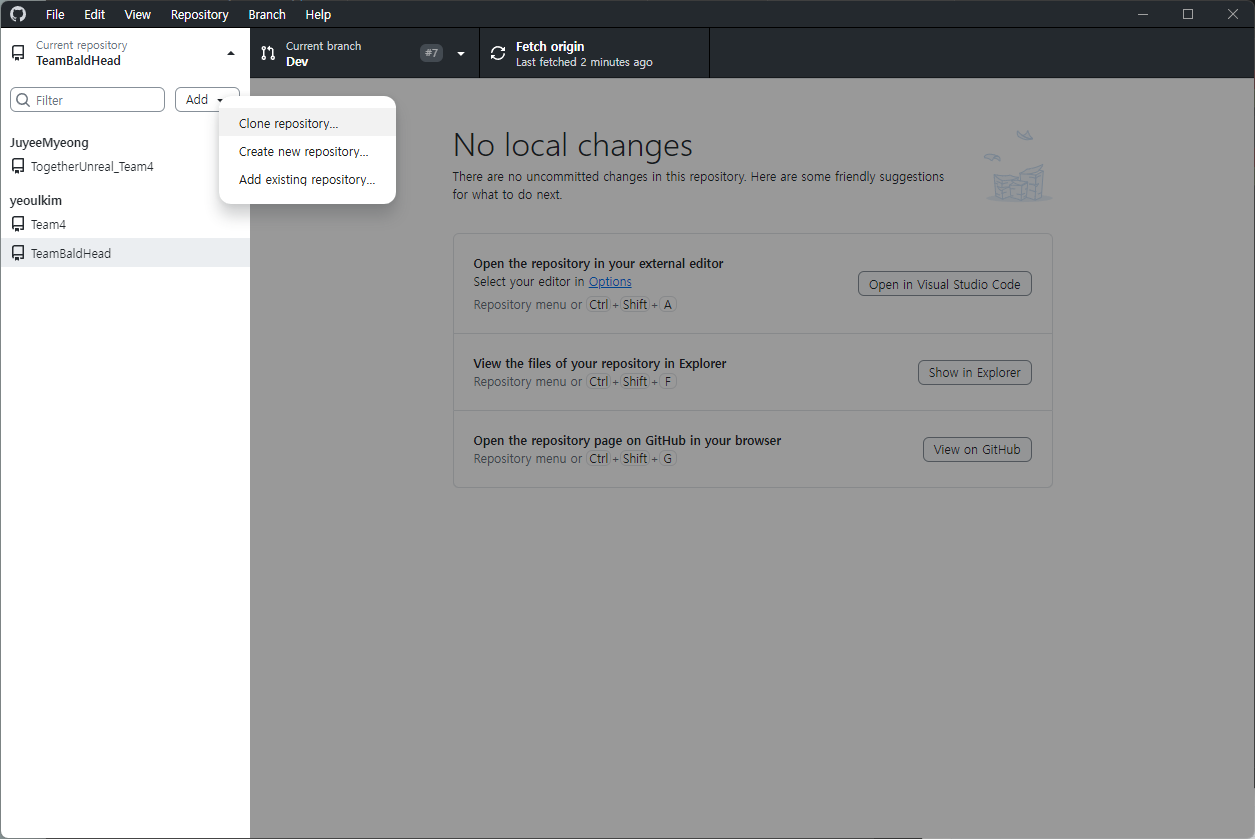Image resolution: width=1255 pixels, height=839 pixels.
Task: Click the Team4 repository icon
Action: tap(18, 225)
